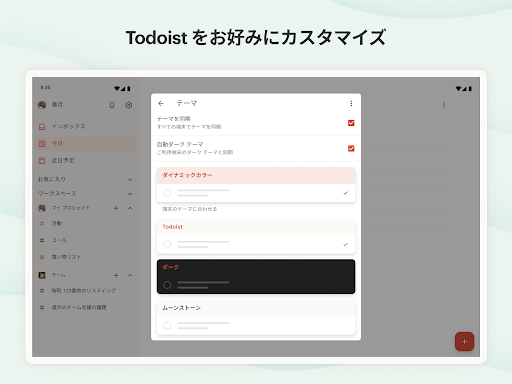512x384 pixels.
Task: Expand the お気に入り favorites section
Action: click(130, 180)
